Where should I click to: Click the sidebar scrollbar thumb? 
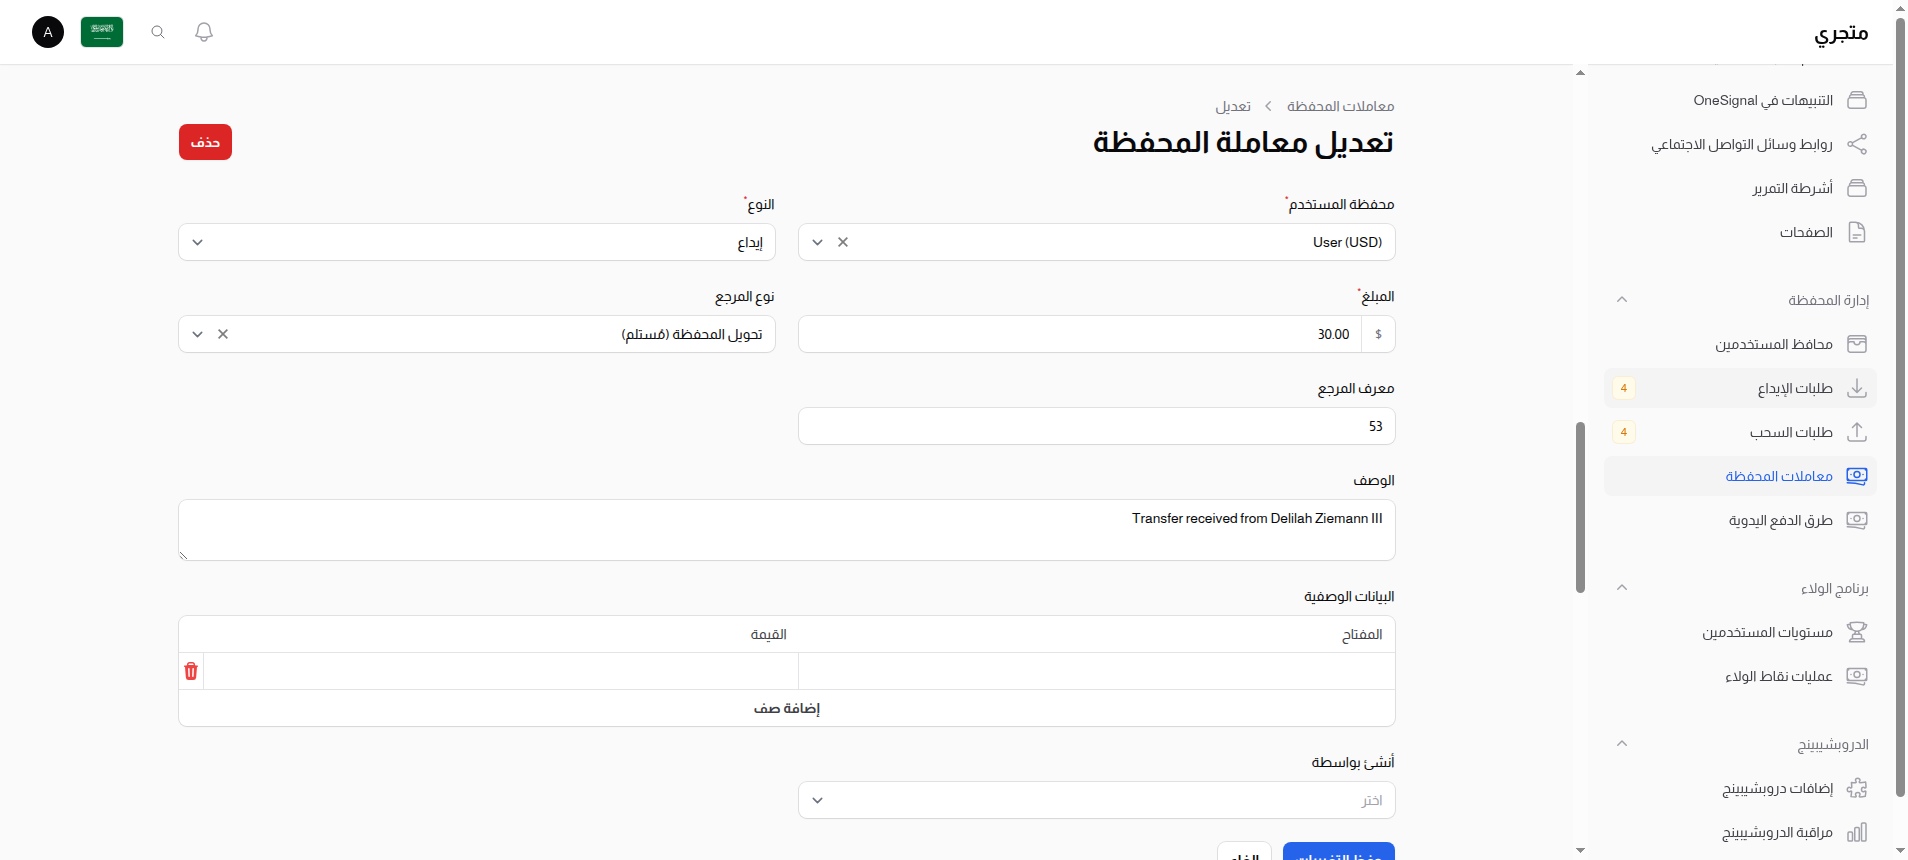1580,507
